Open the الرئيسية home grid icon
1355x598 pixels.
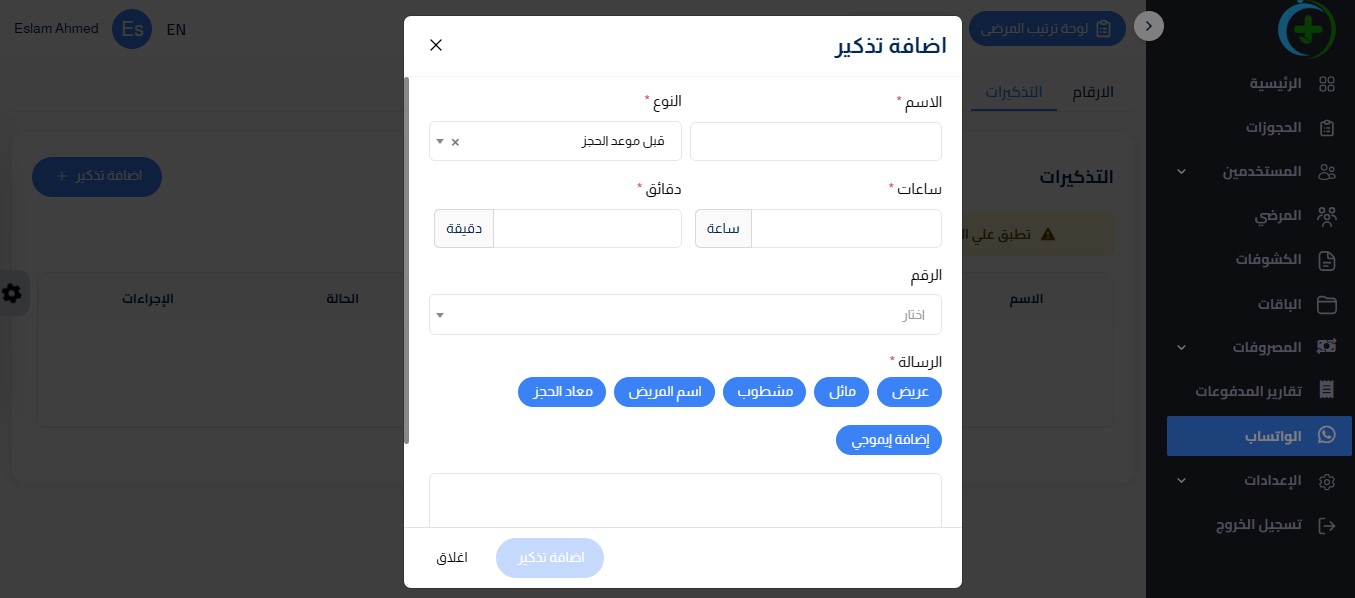pos(1327,84)
